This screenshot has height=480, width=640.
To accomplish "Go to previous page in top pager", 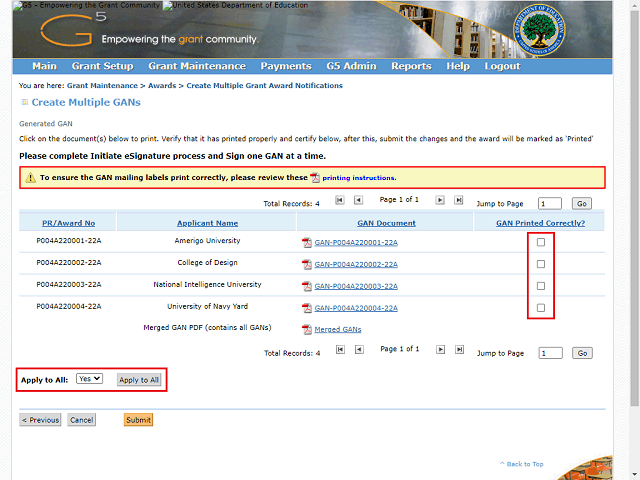I will 358,200.
